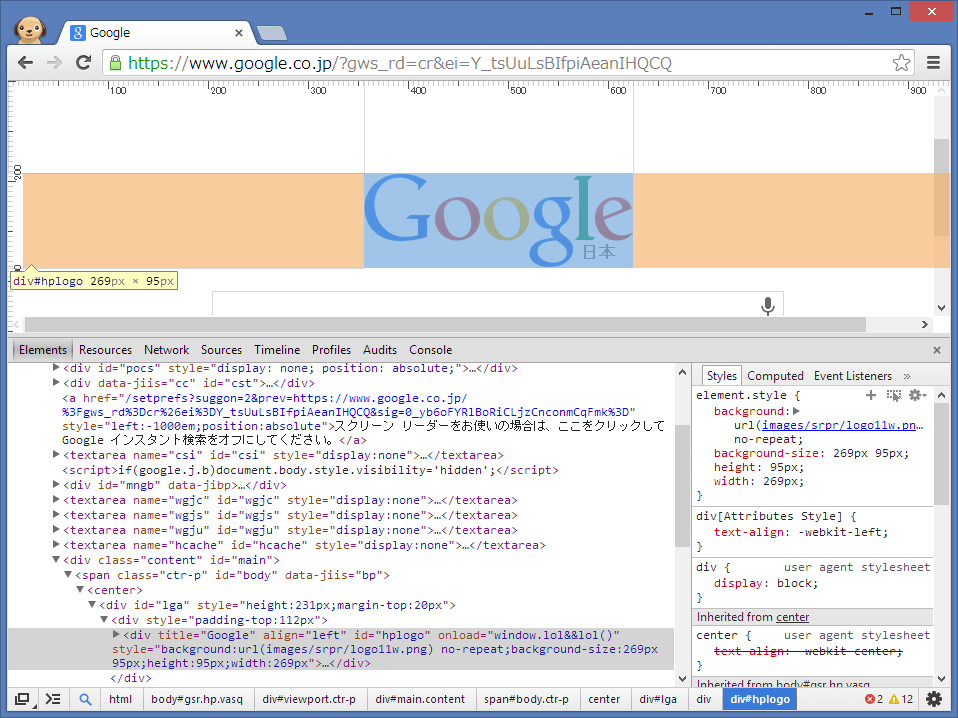958x718 pixels.
Task: Collapse the div id="main" node
Action: (x=56, y=560)
